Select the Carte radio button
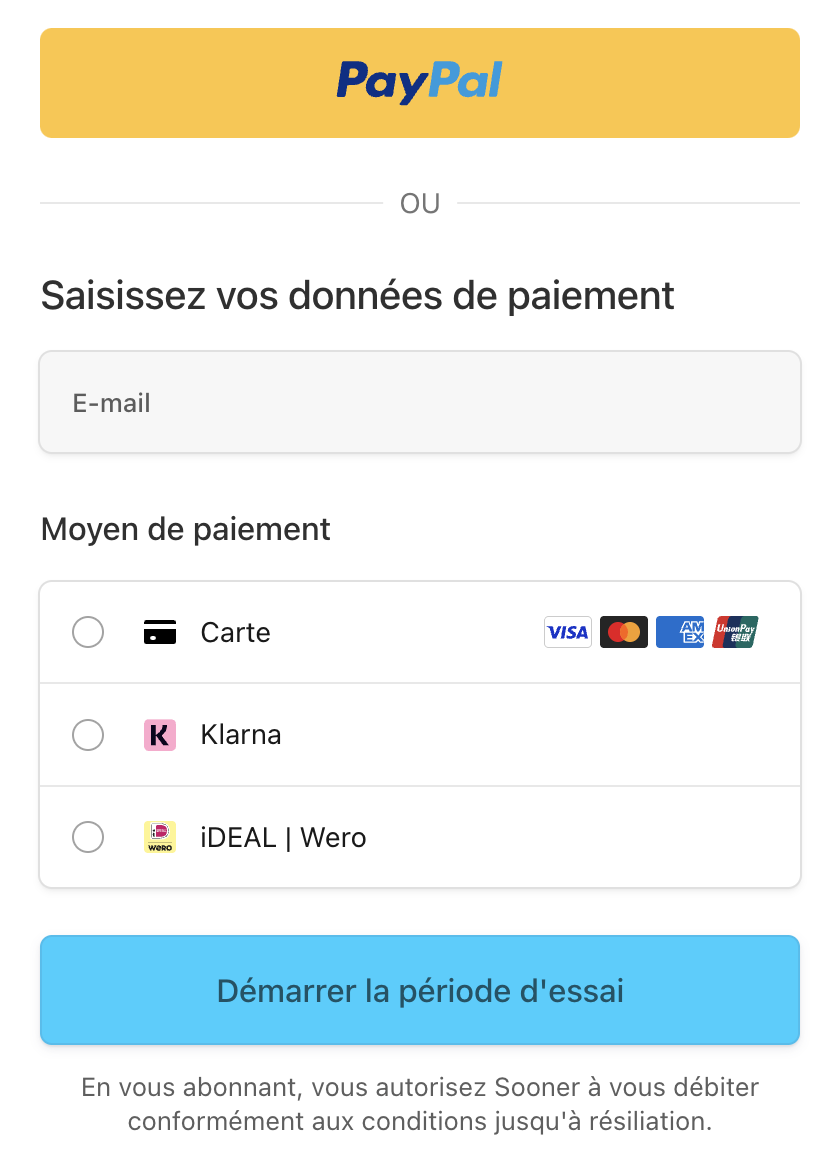Viewport: 838px width, 1160px height. [88, 632]
